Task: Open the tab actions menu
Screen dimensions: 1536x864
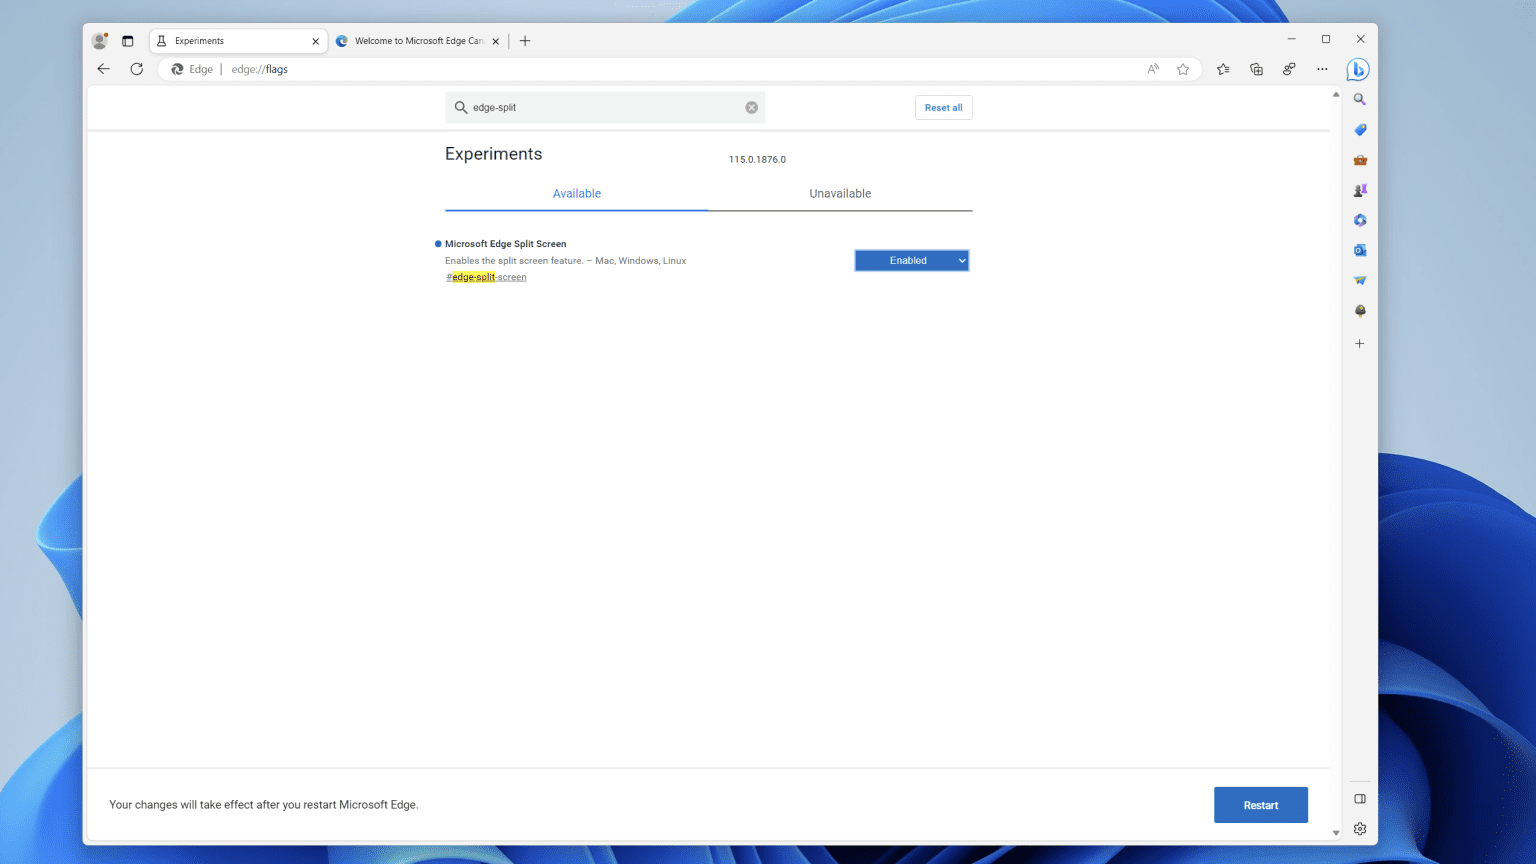Action: 127,40
